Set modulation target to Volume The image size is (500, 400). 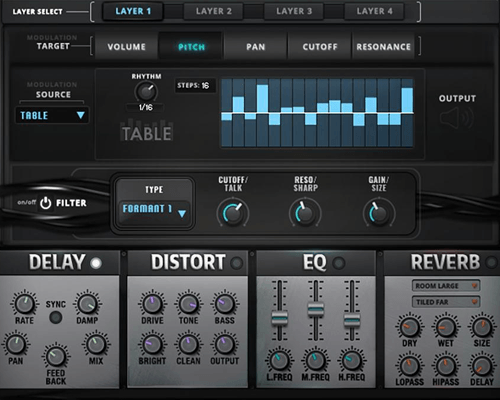126,47
